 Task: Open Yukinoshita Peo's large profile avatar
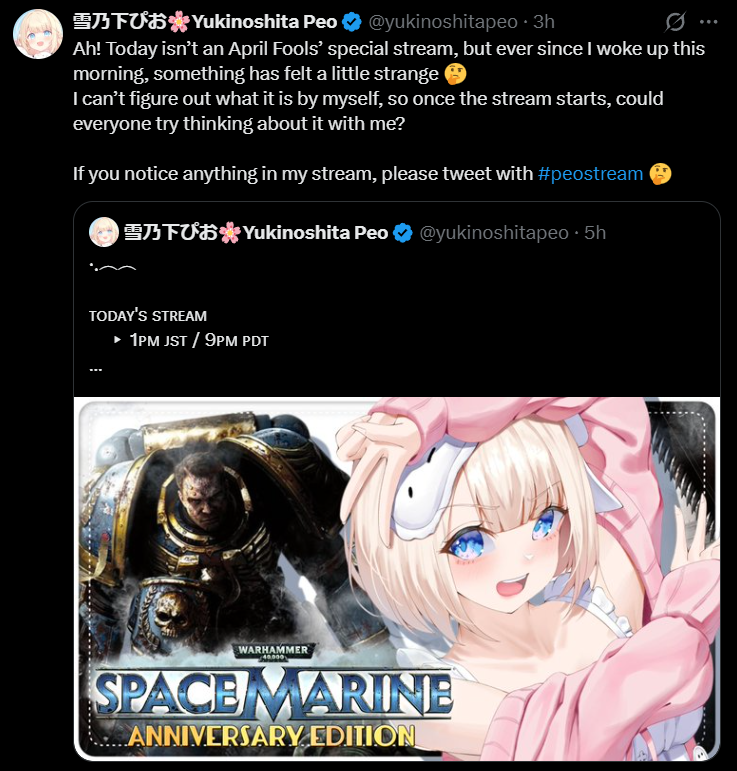[38, 33]
